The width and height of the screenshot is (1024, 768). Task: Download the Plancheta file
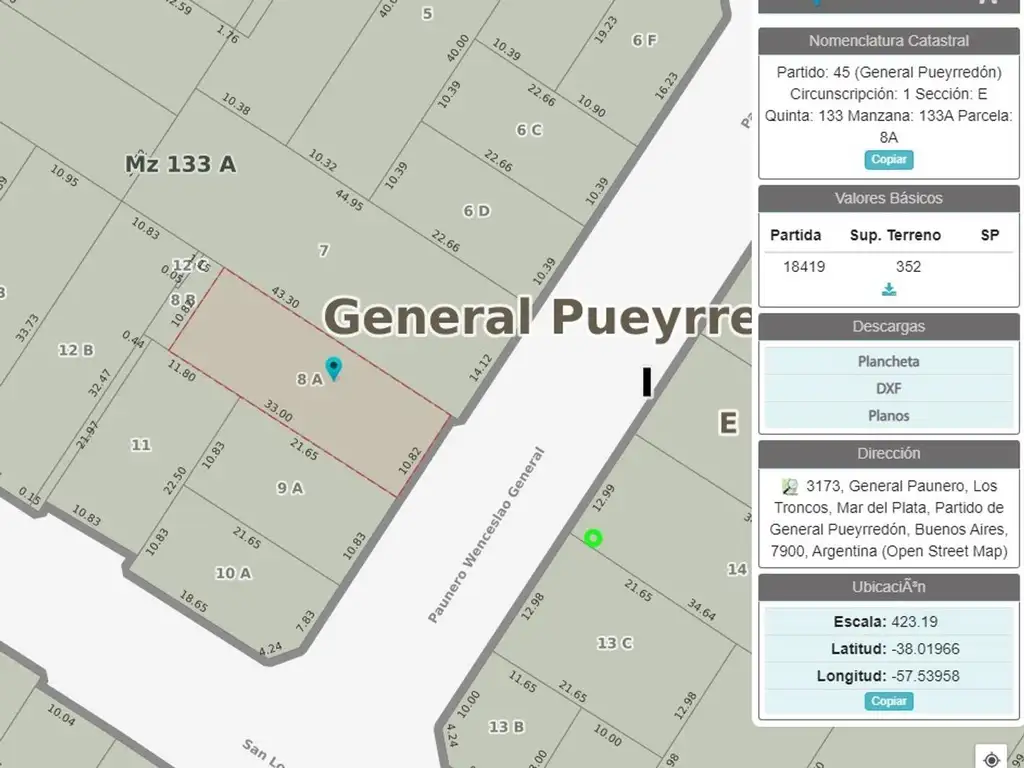888,361
